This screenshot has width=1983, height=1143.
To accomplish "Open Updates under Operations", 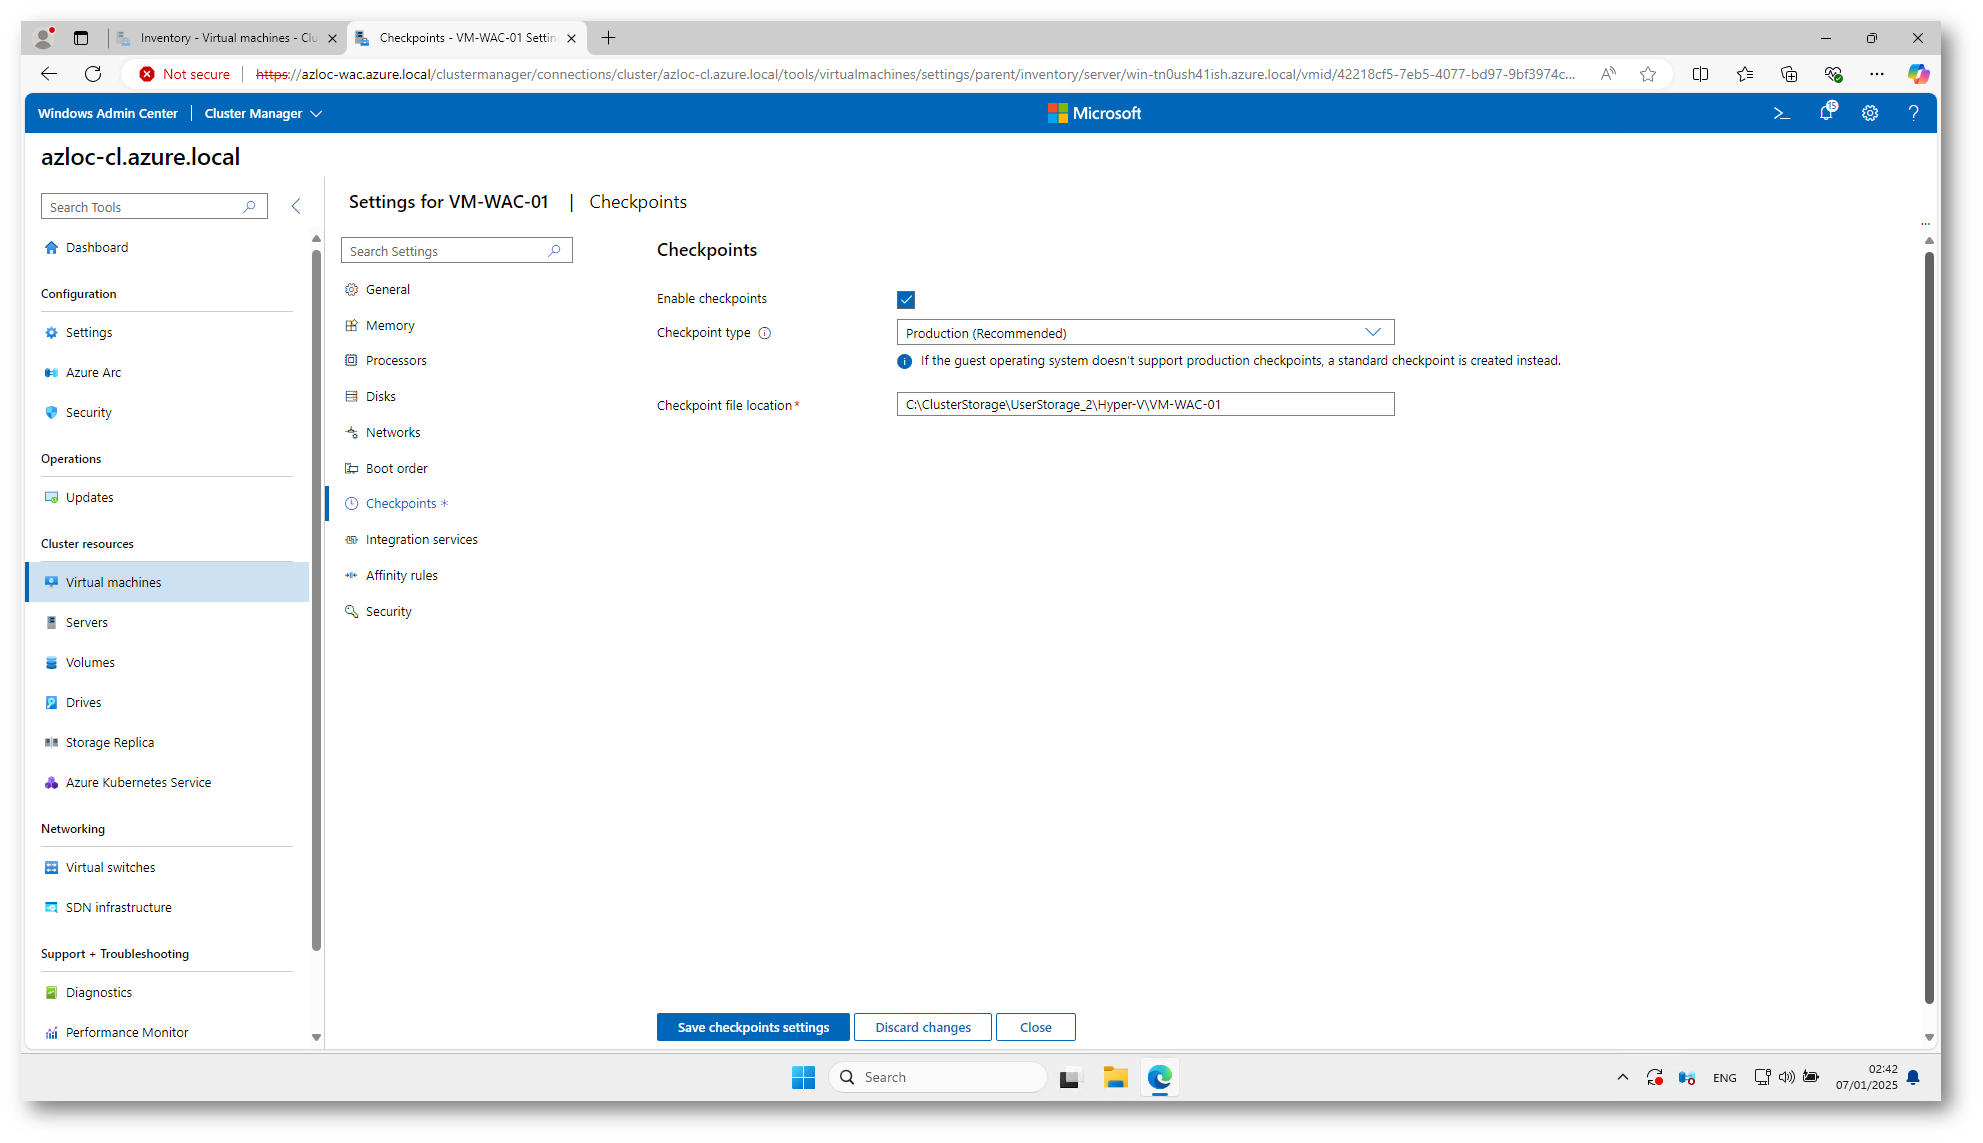I will [x=90, y=498].
